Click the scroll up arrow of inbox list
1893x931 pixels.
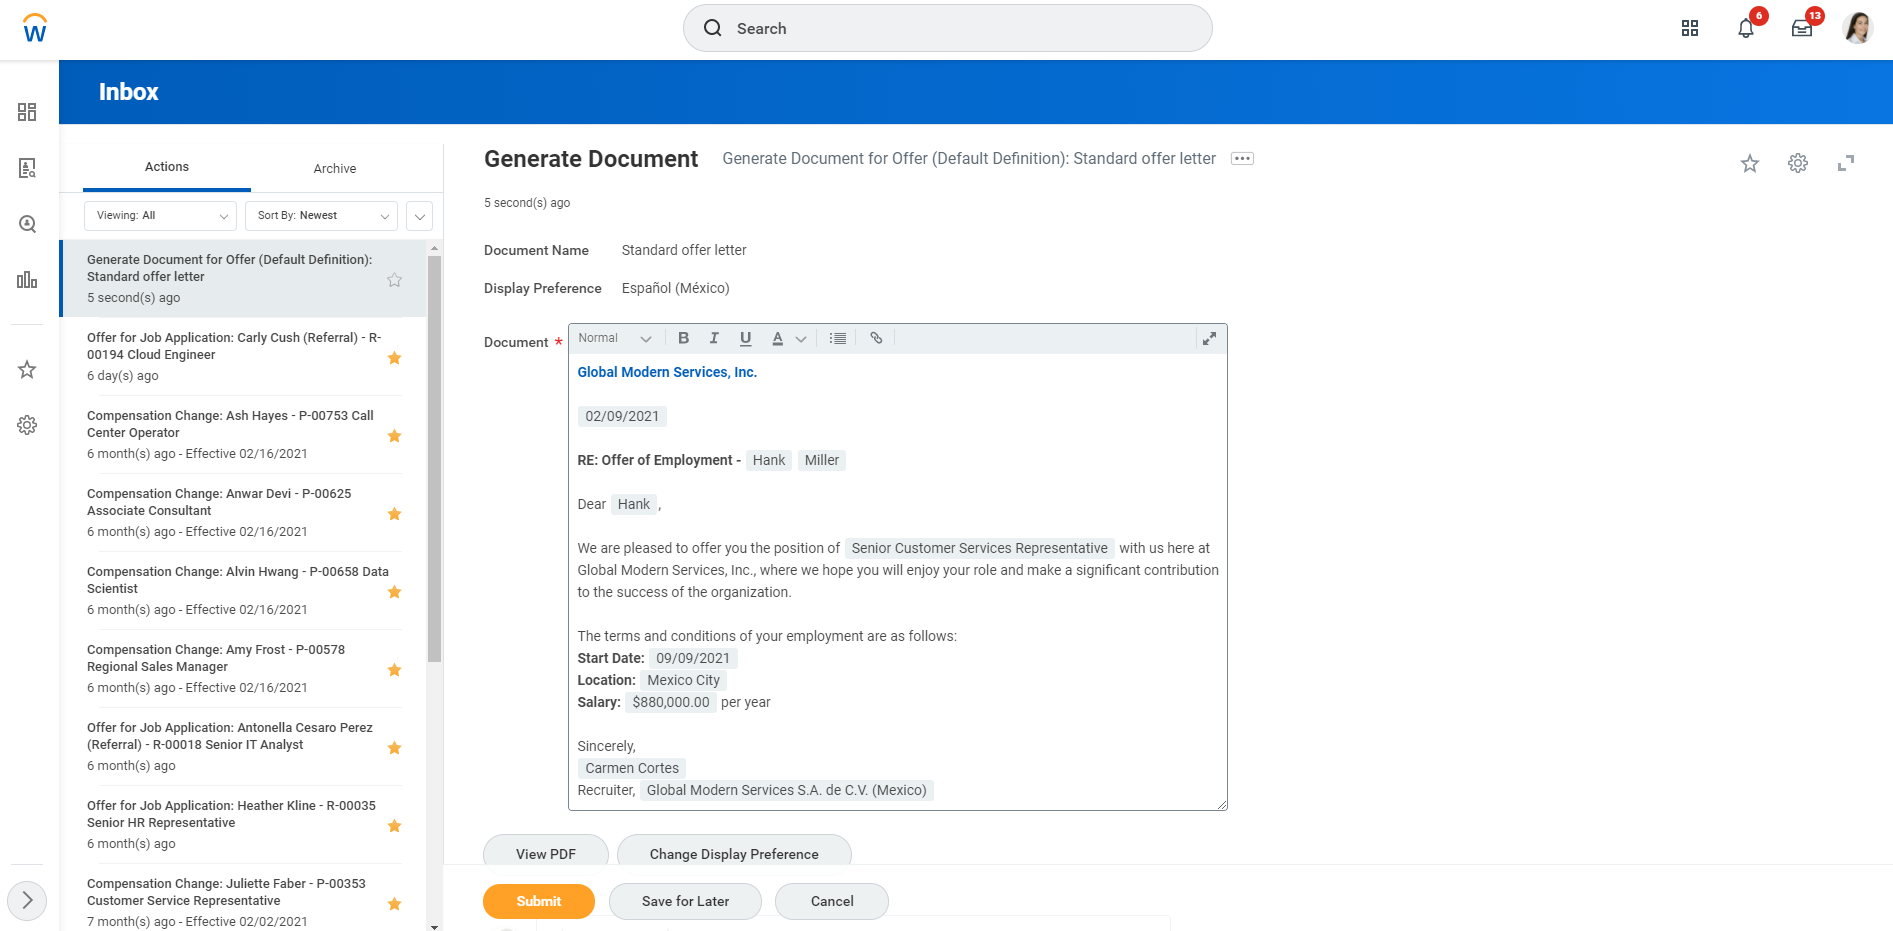pyautogui.click(x=434, y=247)
